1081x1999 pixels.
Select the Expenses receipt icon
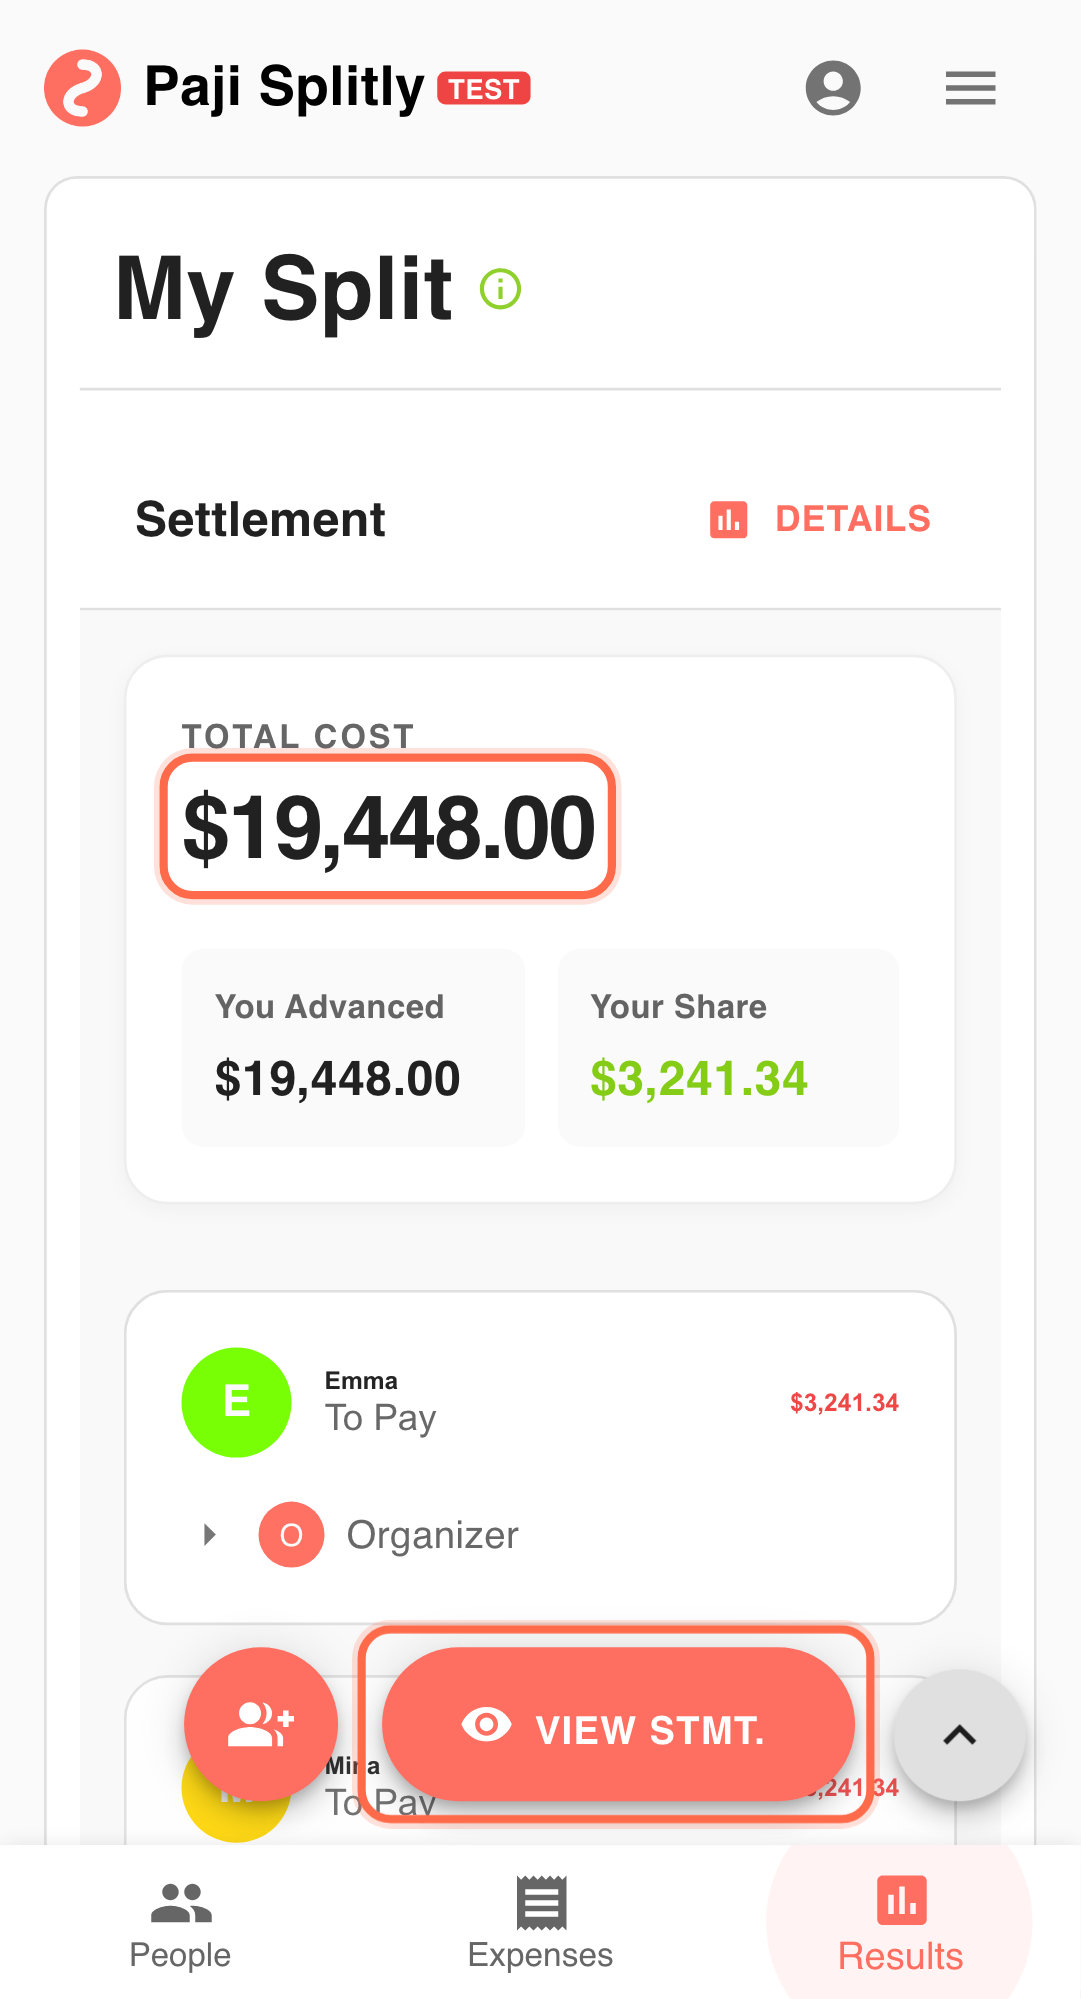(540, 1902)
